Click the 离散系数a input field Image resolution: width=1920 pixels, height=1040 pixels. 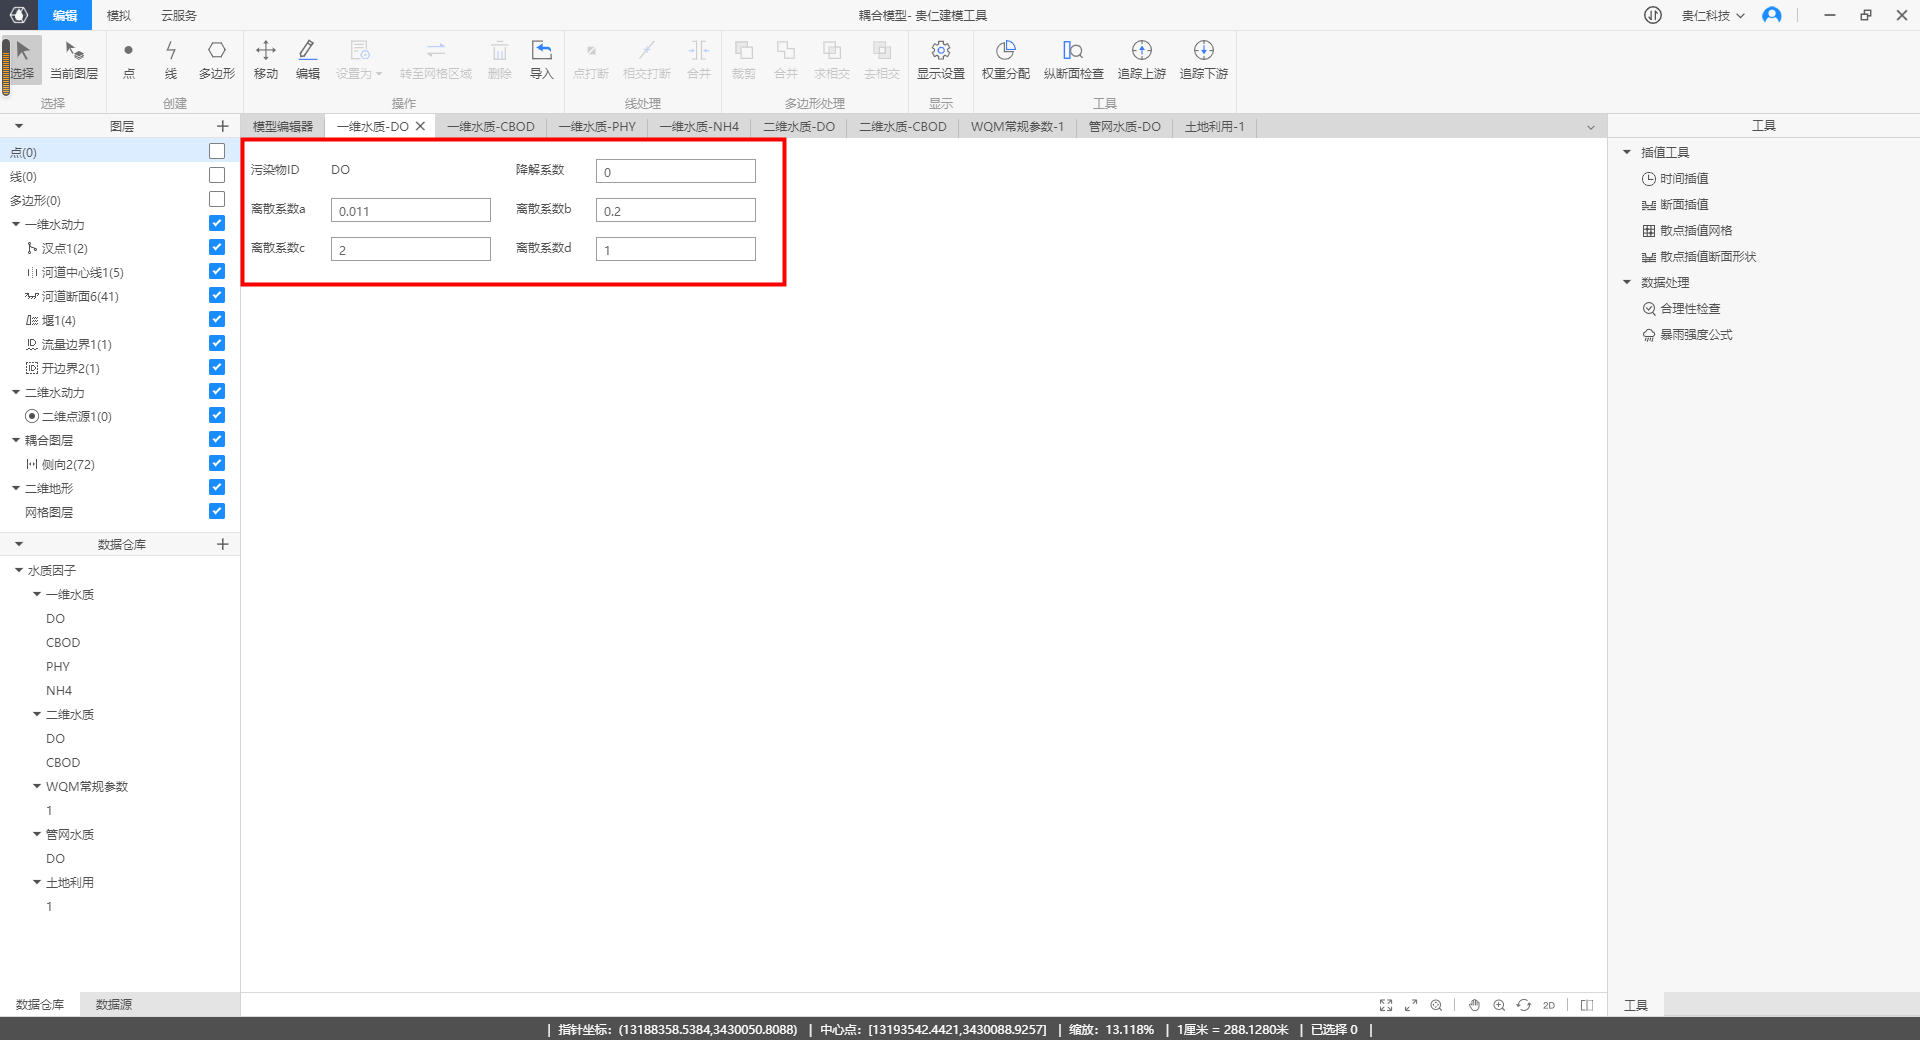point(410,210)
